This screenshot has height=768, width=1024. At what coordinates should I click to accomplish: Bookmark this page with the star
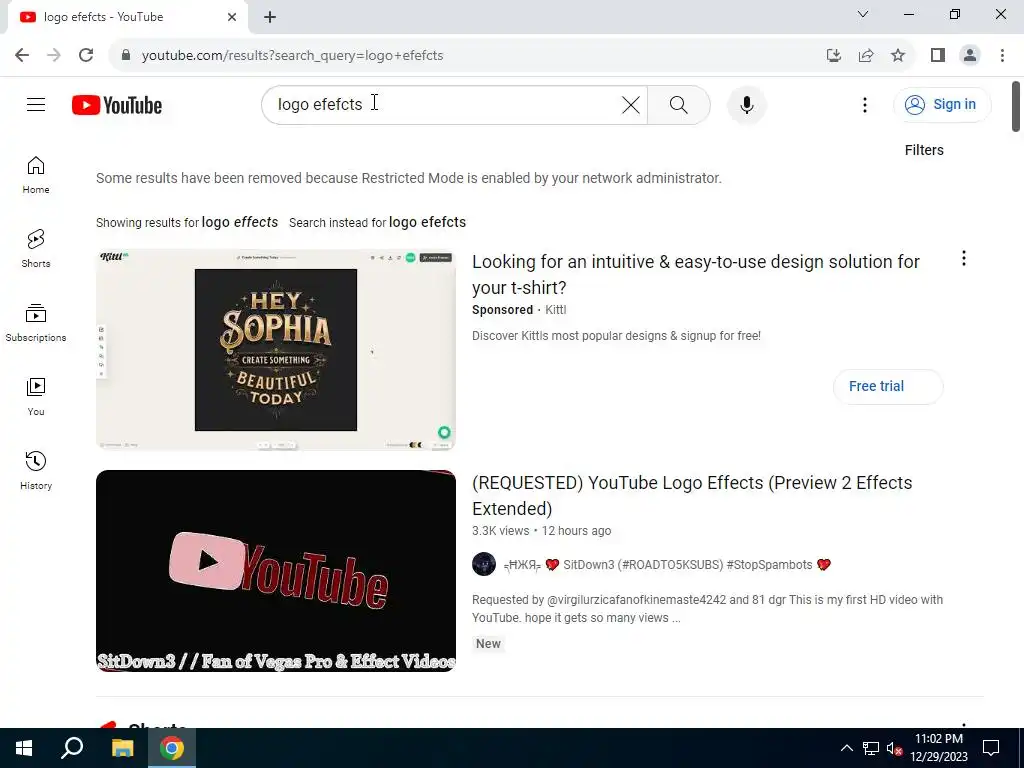(x=898, y=56)
